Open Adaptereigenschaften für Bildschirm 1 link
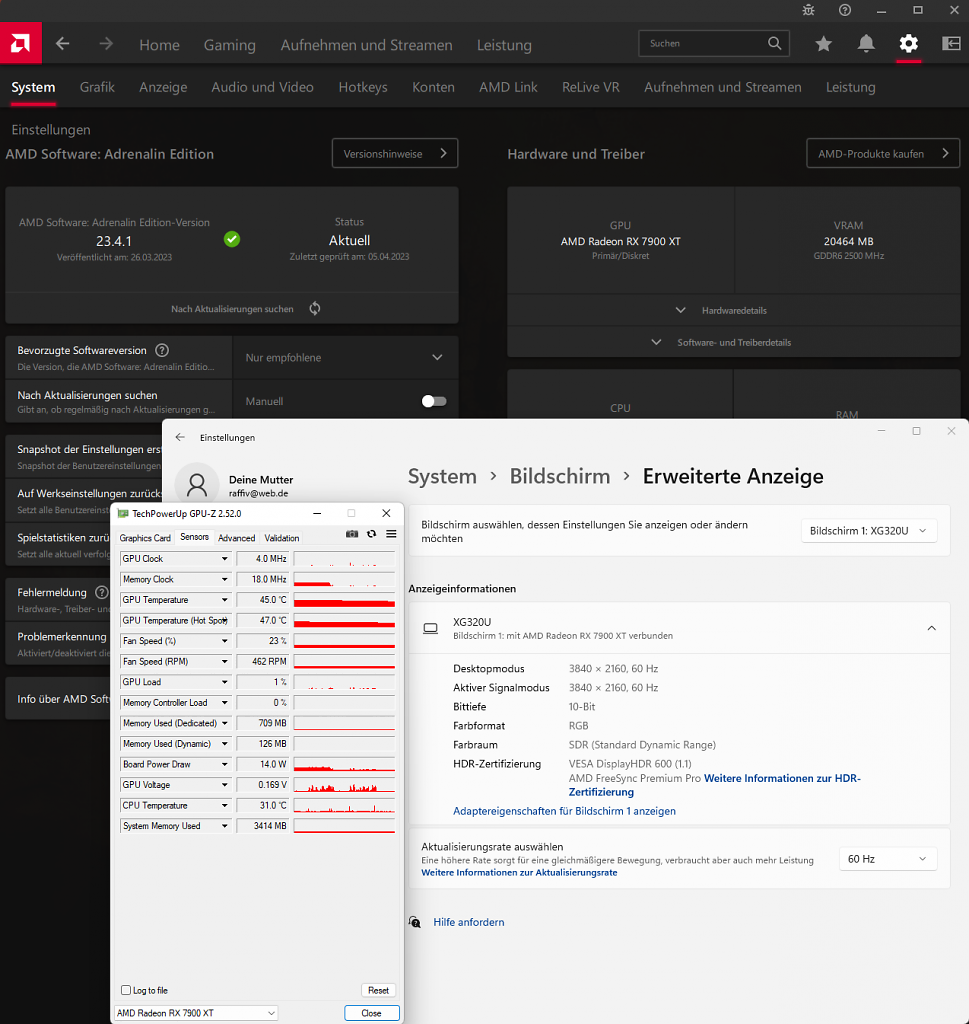Viewport: 969px width, 1024px height. coord(564,810)
